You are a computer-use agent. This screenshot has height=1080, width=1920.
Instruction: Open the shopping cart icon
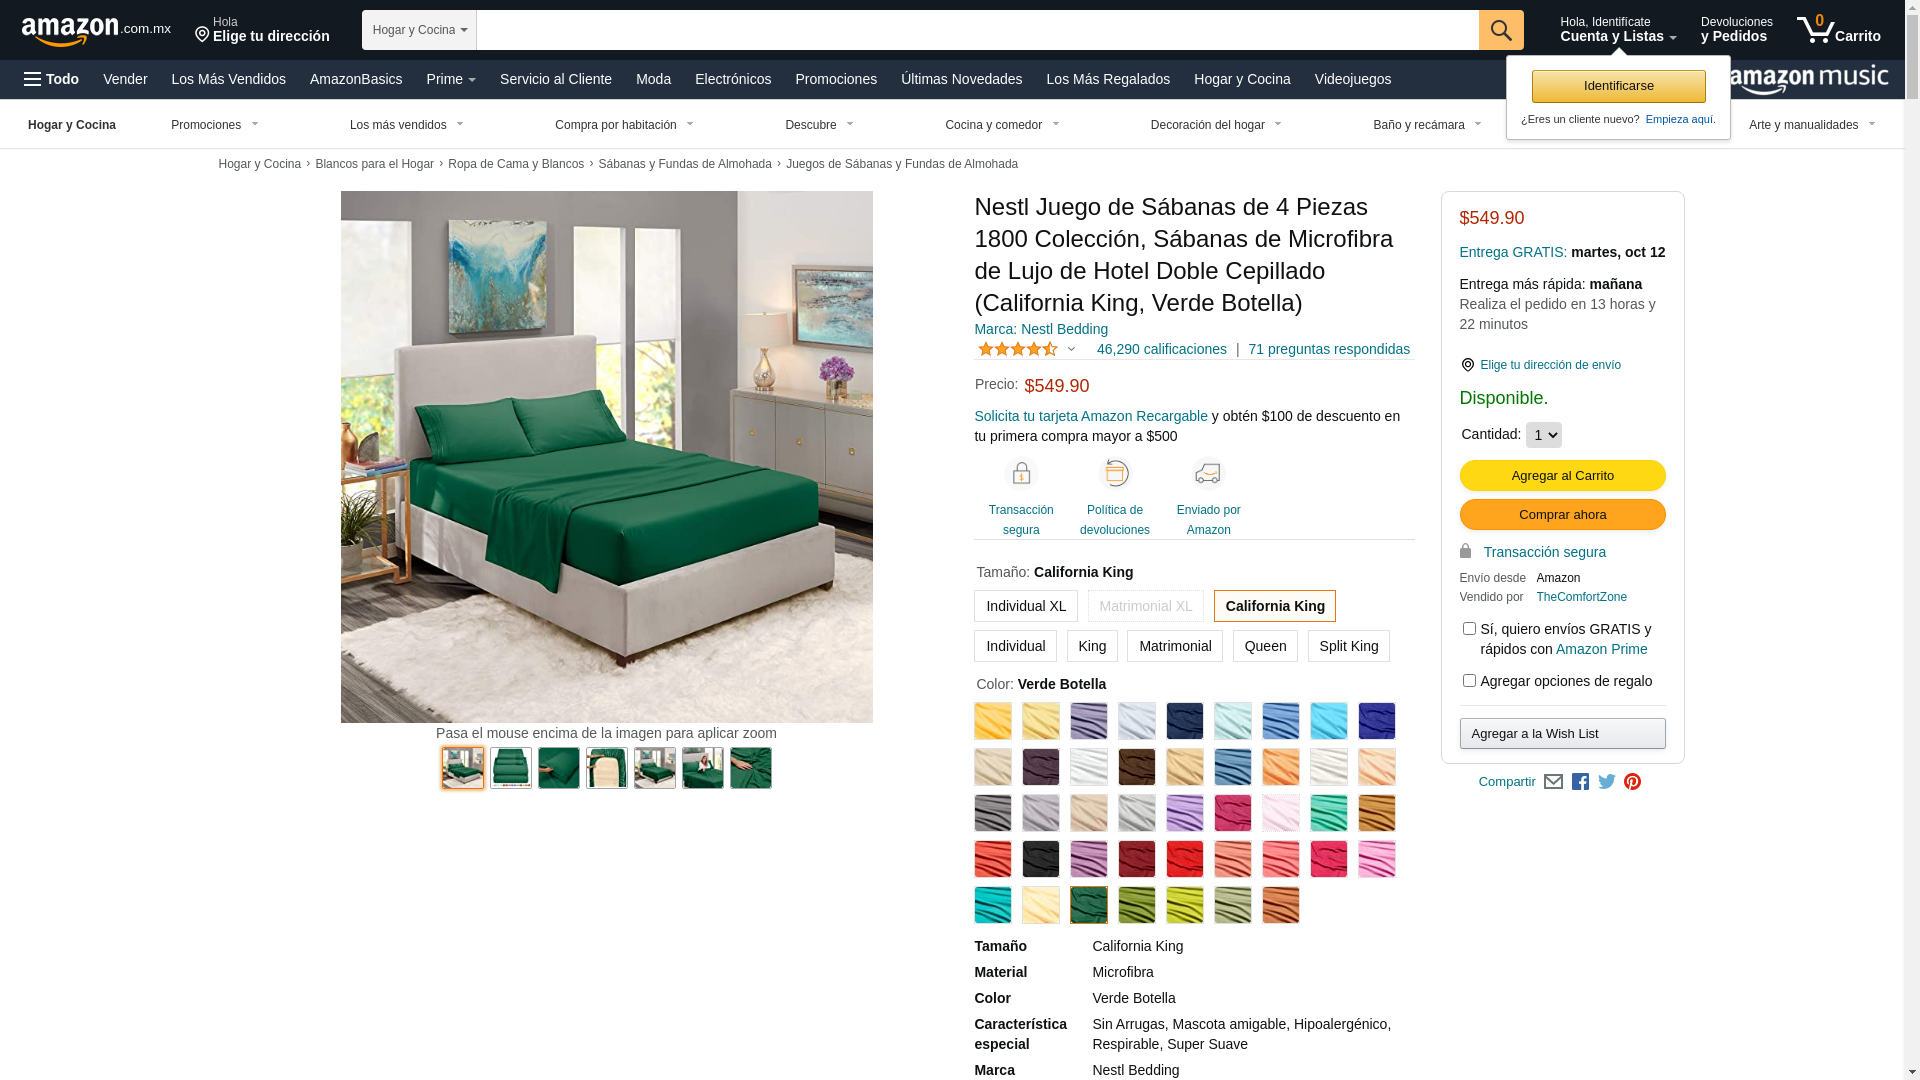click(x=1838, y=30)
